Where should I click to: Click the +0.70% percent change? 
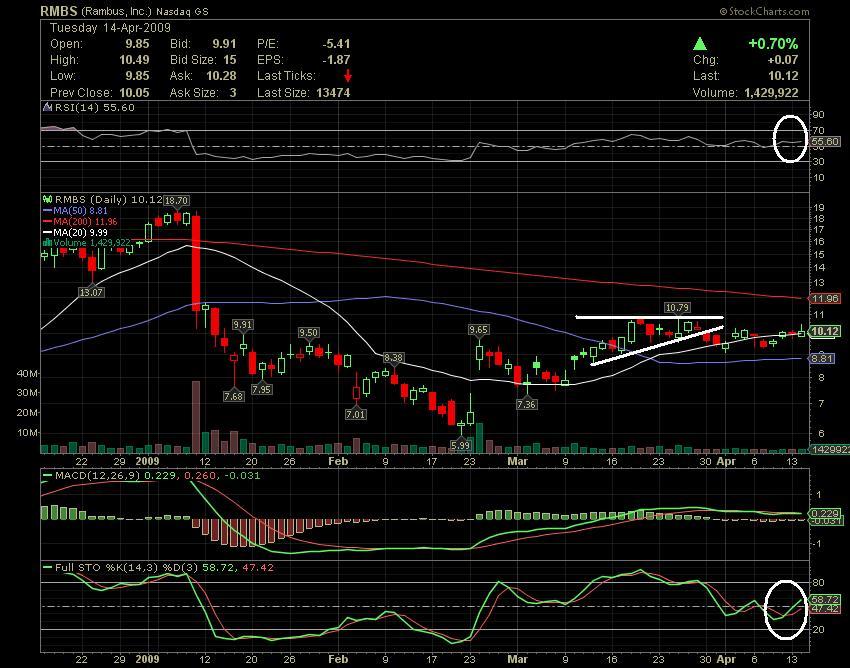(x=773, y=44)
